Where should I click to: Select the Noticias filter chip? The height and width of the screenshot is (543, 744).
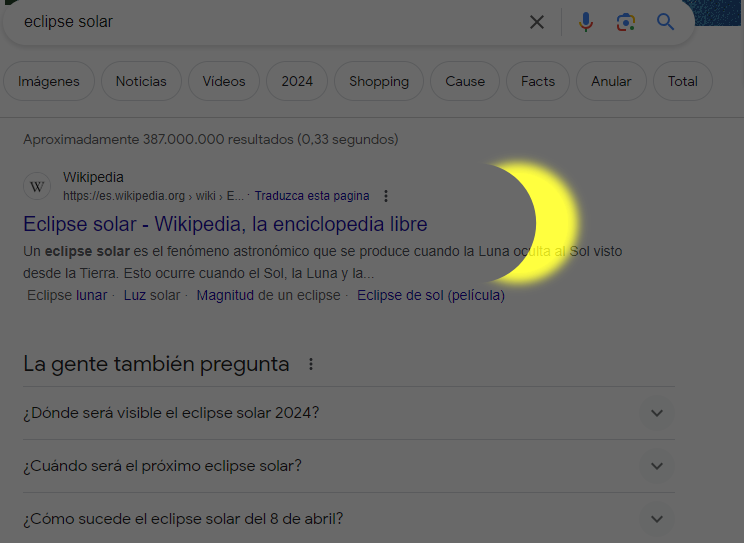(x=141, y=81)
